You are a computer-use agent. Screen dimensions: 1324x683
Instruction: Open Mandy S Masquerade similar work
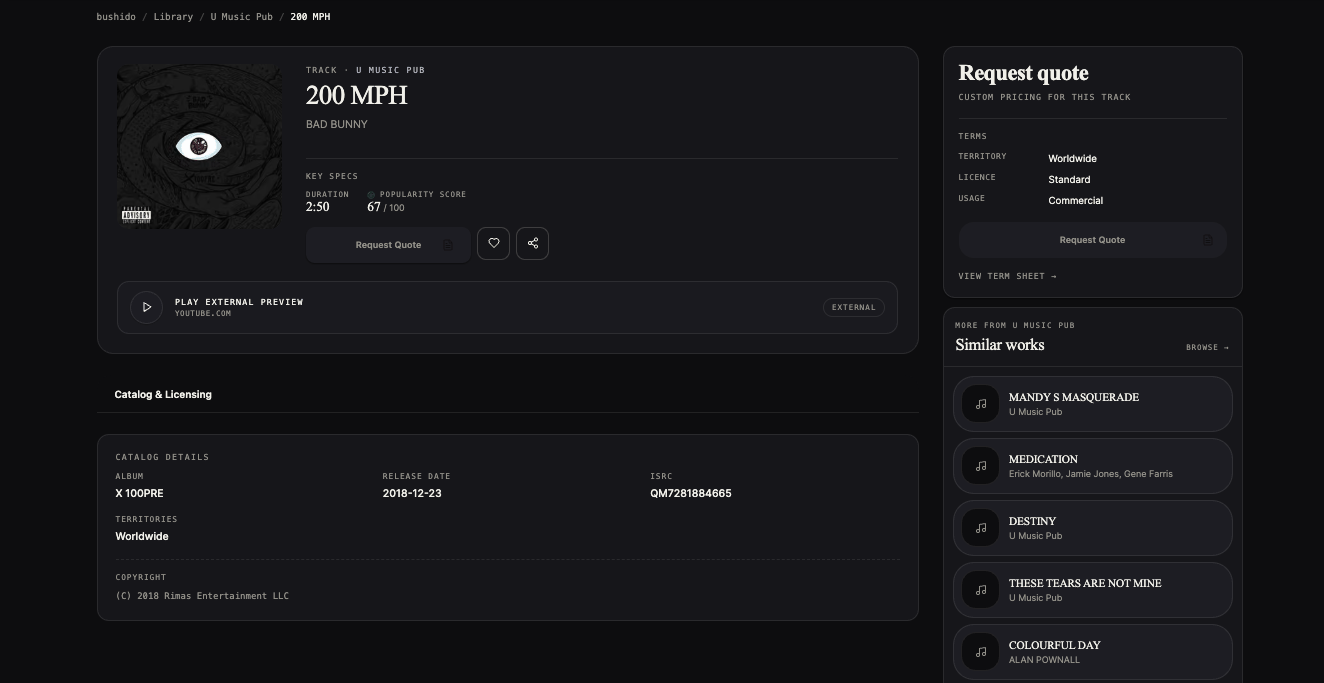point(1092,404)
